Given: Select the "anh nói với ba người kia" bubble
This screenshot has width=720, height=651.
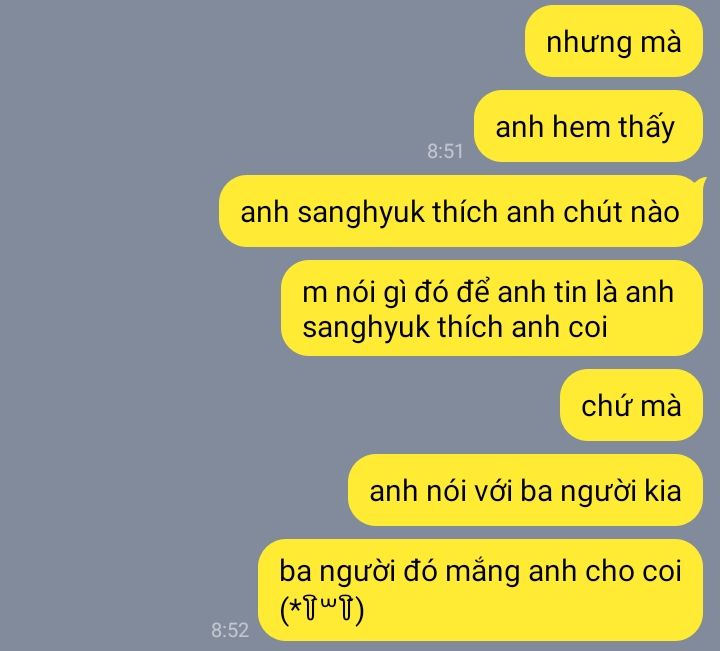Looking at the screenshot, I should (x=525, y=490).
